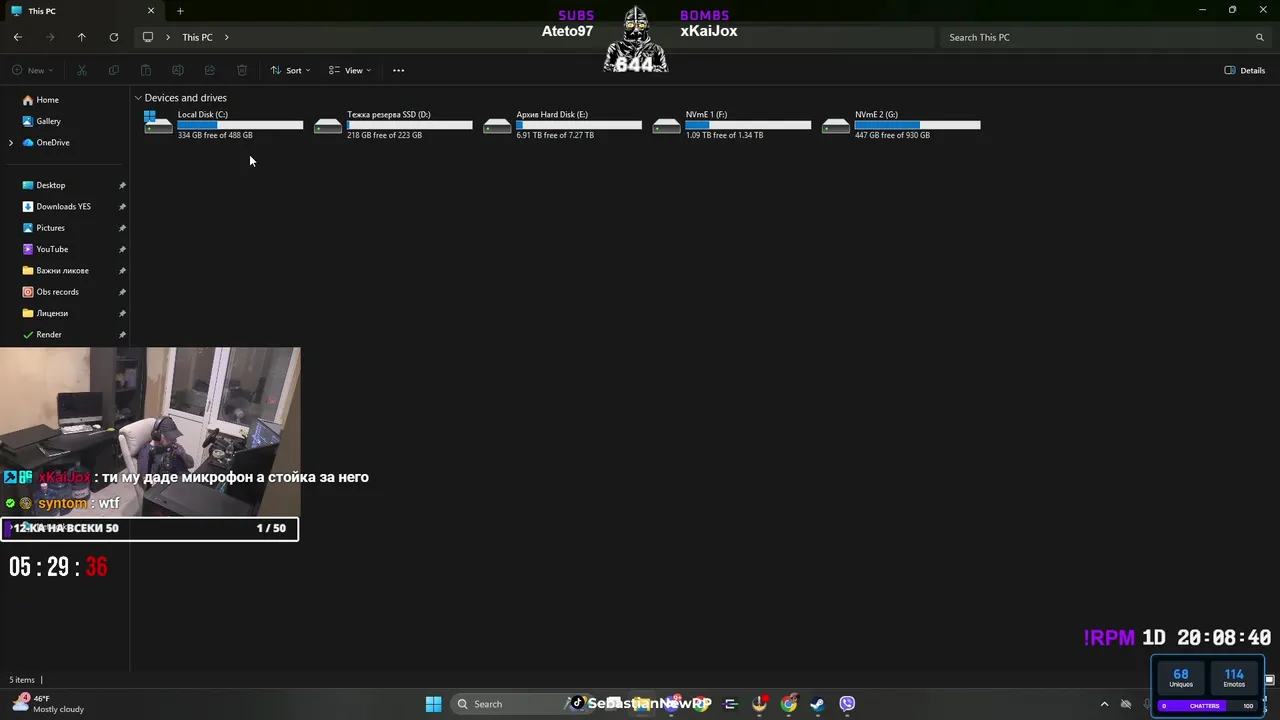
Task: Select the NVmE 1 (F:) drive
Action: [x=731, y=125]
